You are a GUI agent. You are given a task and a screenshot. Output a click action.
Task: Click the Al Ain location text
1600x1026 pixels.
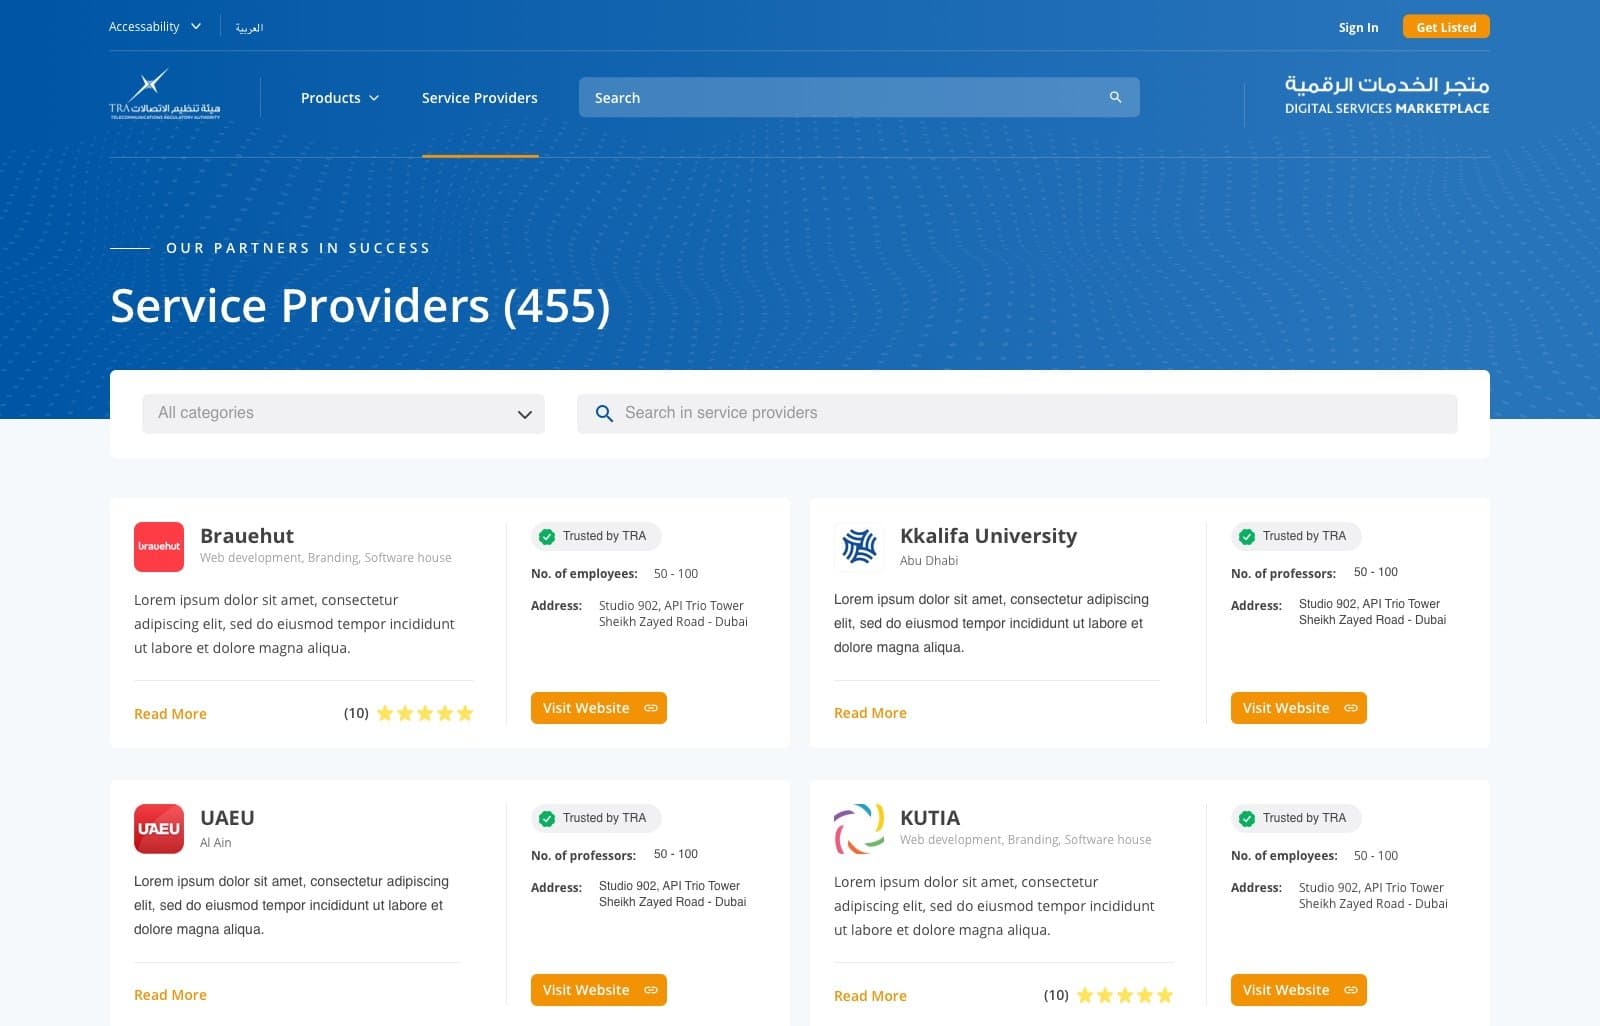pos(215,843)
